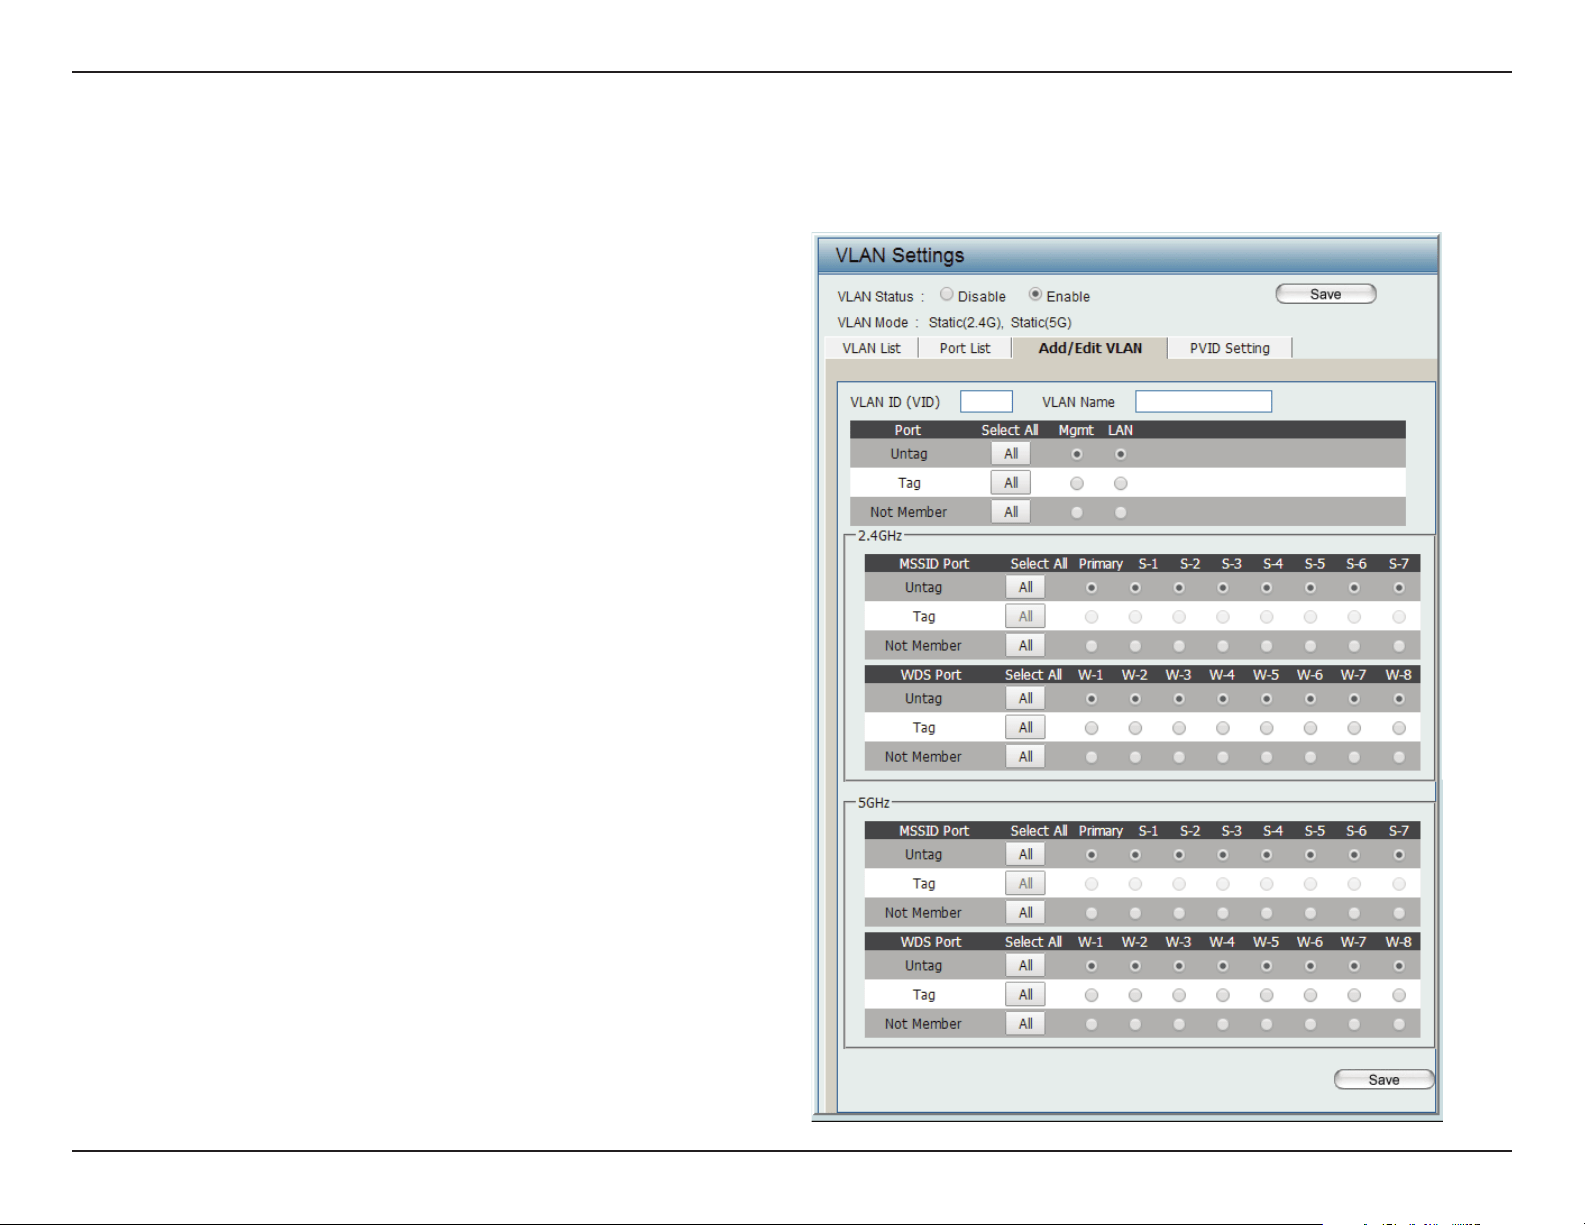Set Mgmt port to Tag
This screenshot has width=1585, height=1225.
click(1077, 483)
